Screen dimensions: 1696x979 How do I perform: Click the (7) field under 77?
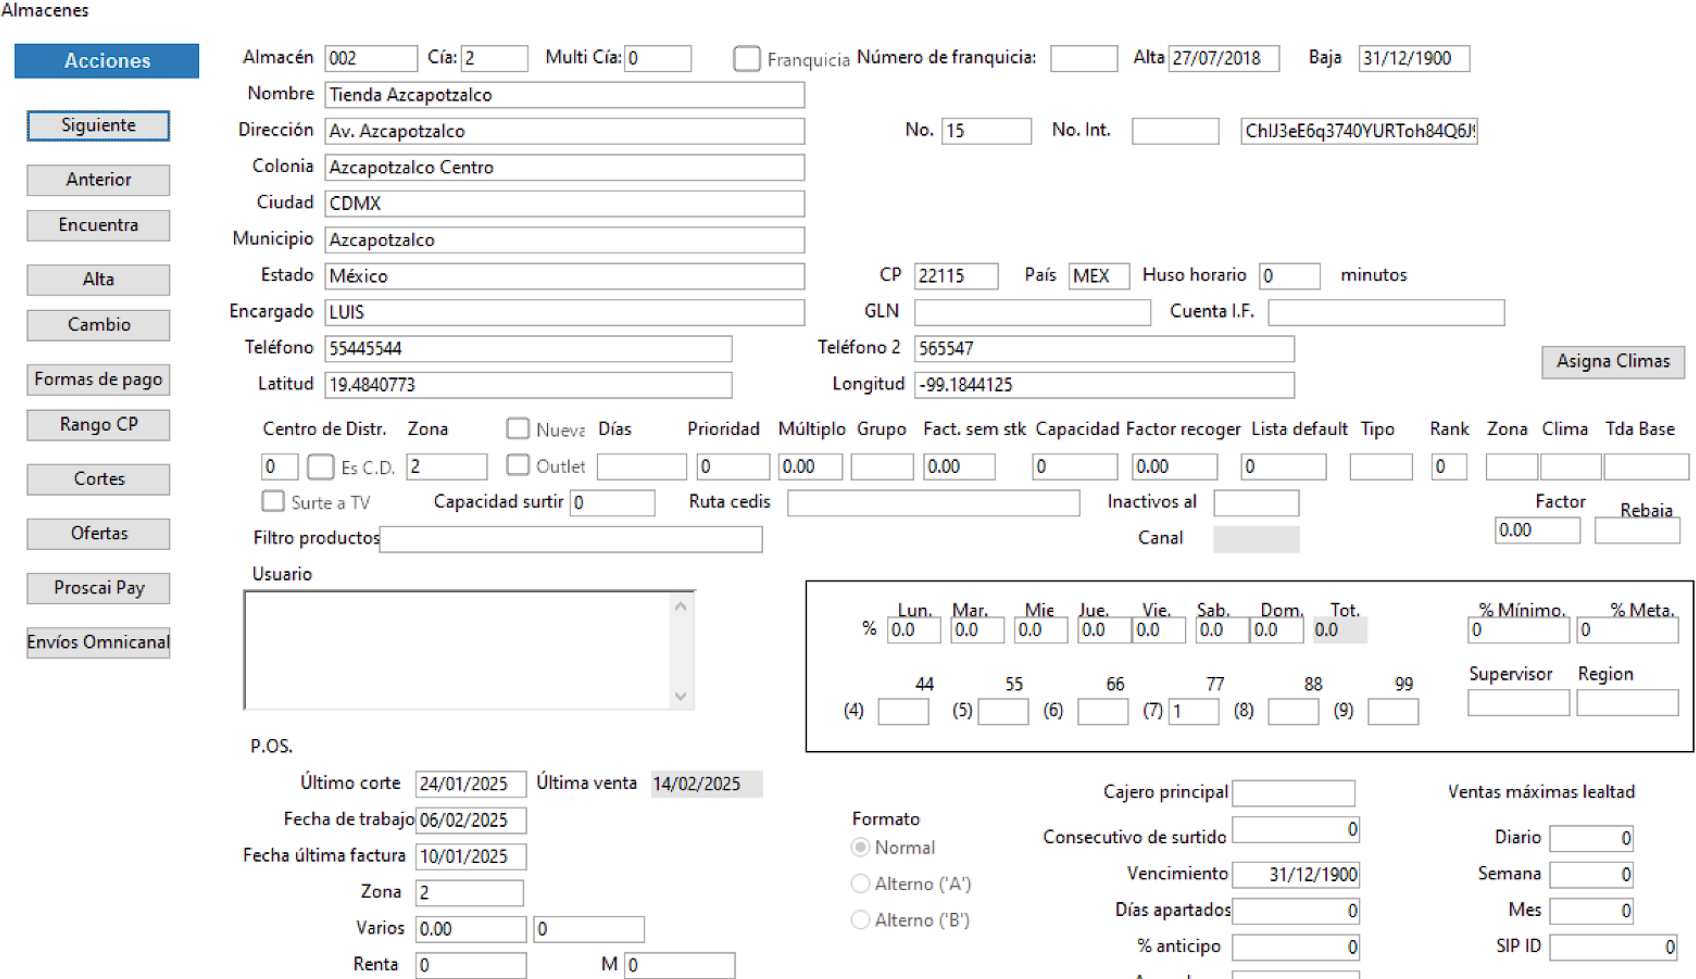pyautogui.click(x=1194, y=712)
